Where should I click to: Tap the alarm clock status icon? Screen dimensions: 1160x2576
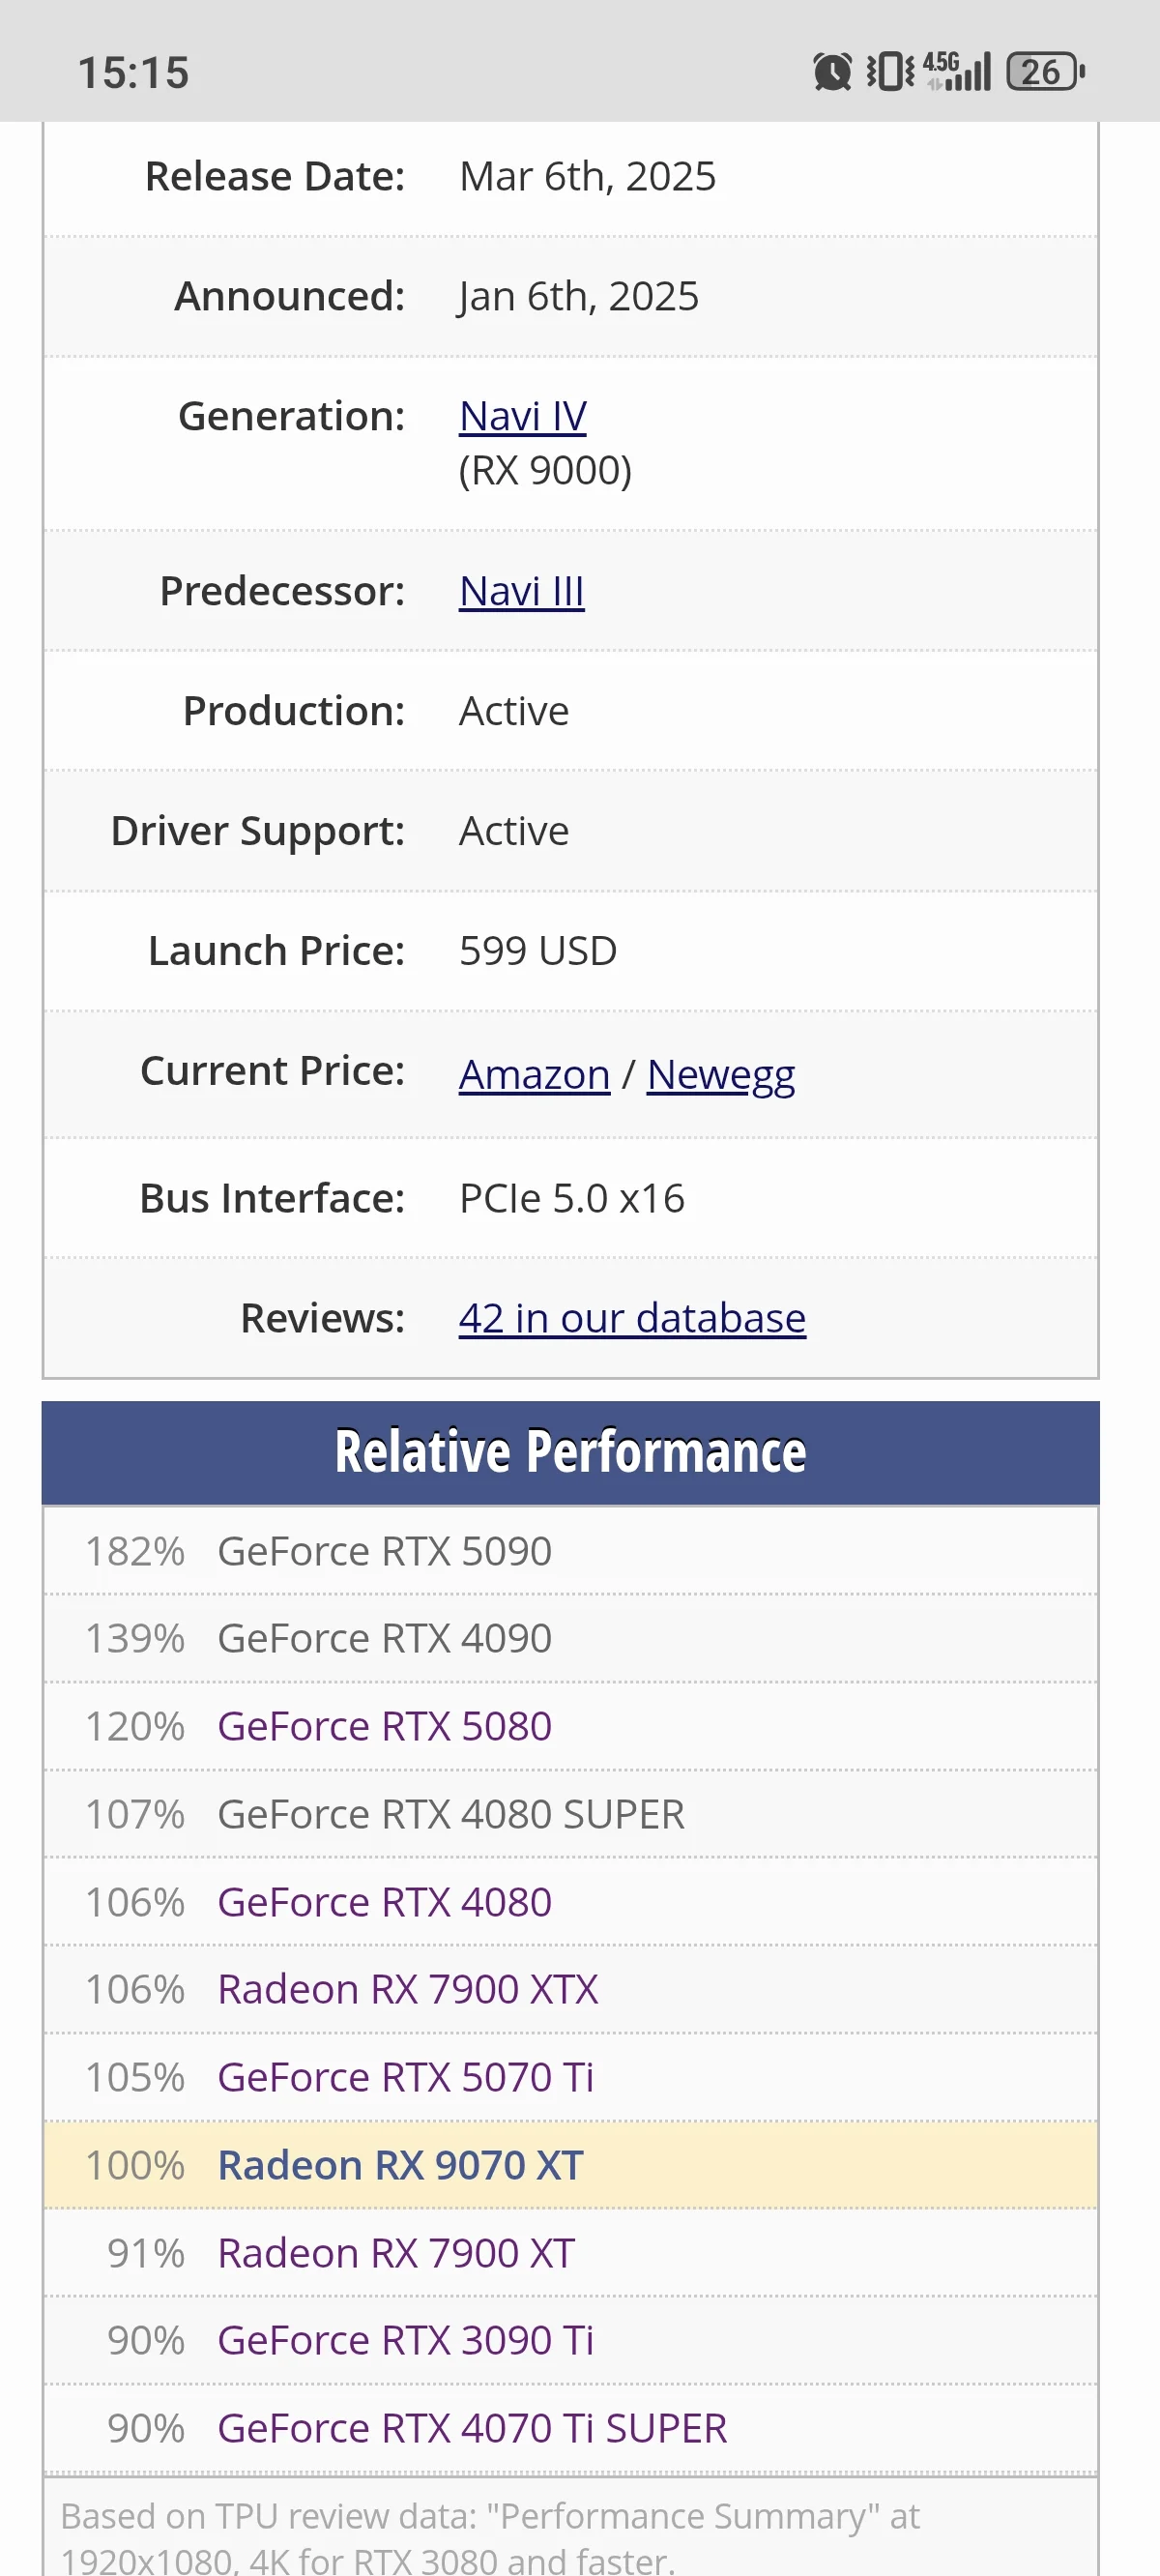(x=831, y=72)
